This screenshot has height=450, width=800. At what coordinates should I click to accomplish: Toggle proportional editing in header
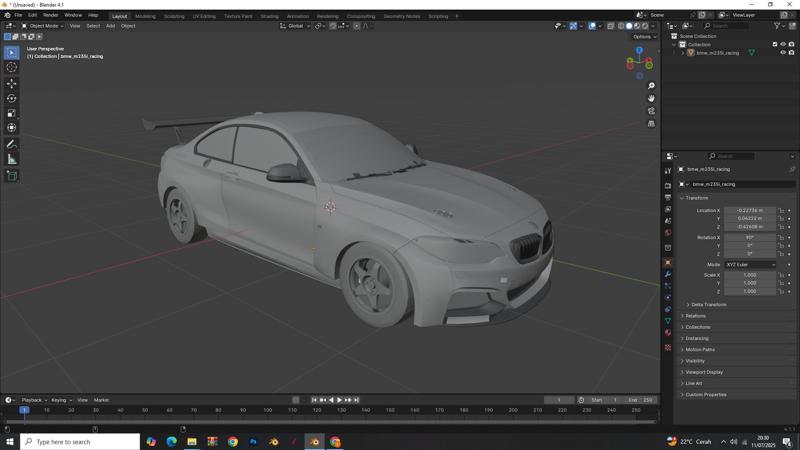pos(357,26)
